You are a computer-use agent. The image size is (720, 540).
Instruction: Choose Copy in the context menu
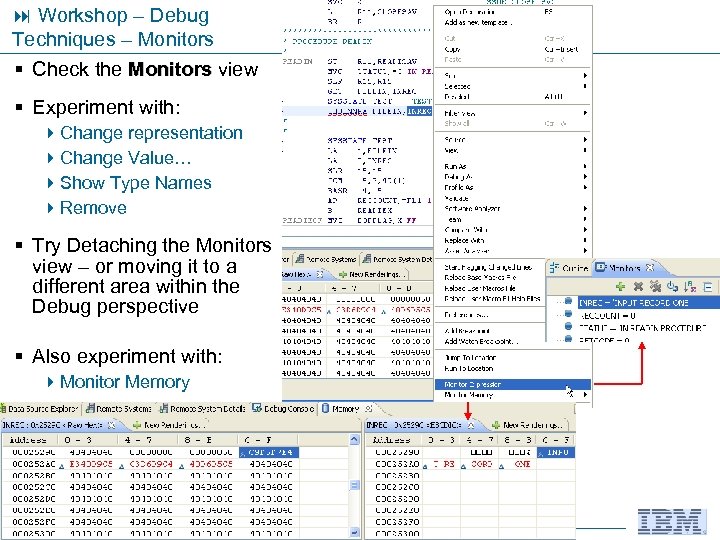coord(512,49)
